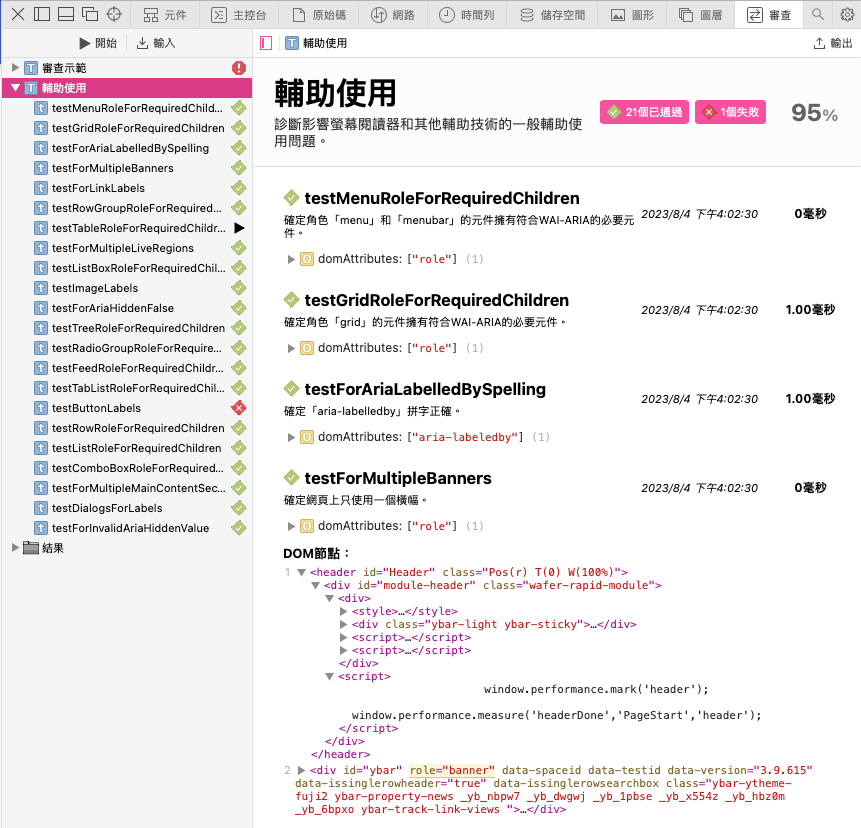Expand domAttributes under testGridRoleForRequiredChildren
The image size is (861, 828).
(292, 348)
